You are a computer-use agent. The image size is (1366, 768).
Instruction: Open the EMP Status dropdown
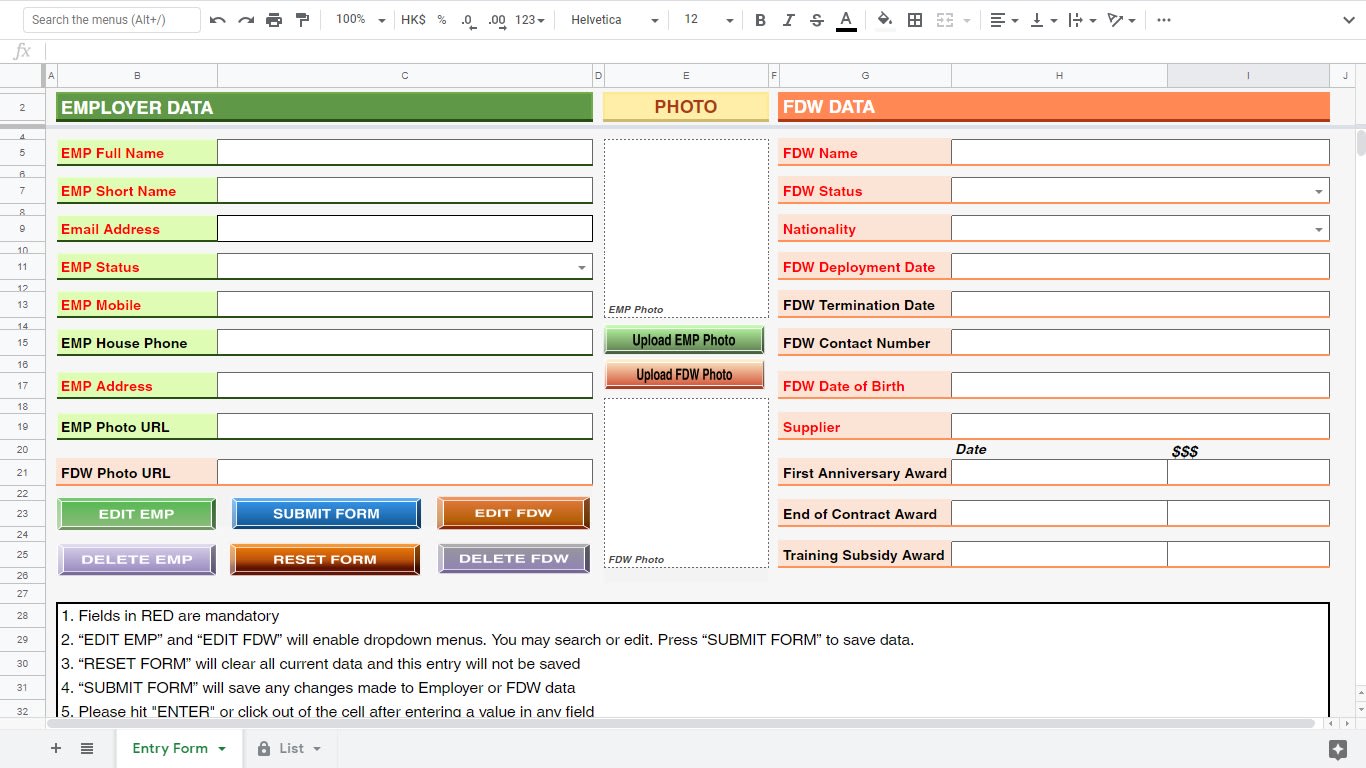click(582, 266)
